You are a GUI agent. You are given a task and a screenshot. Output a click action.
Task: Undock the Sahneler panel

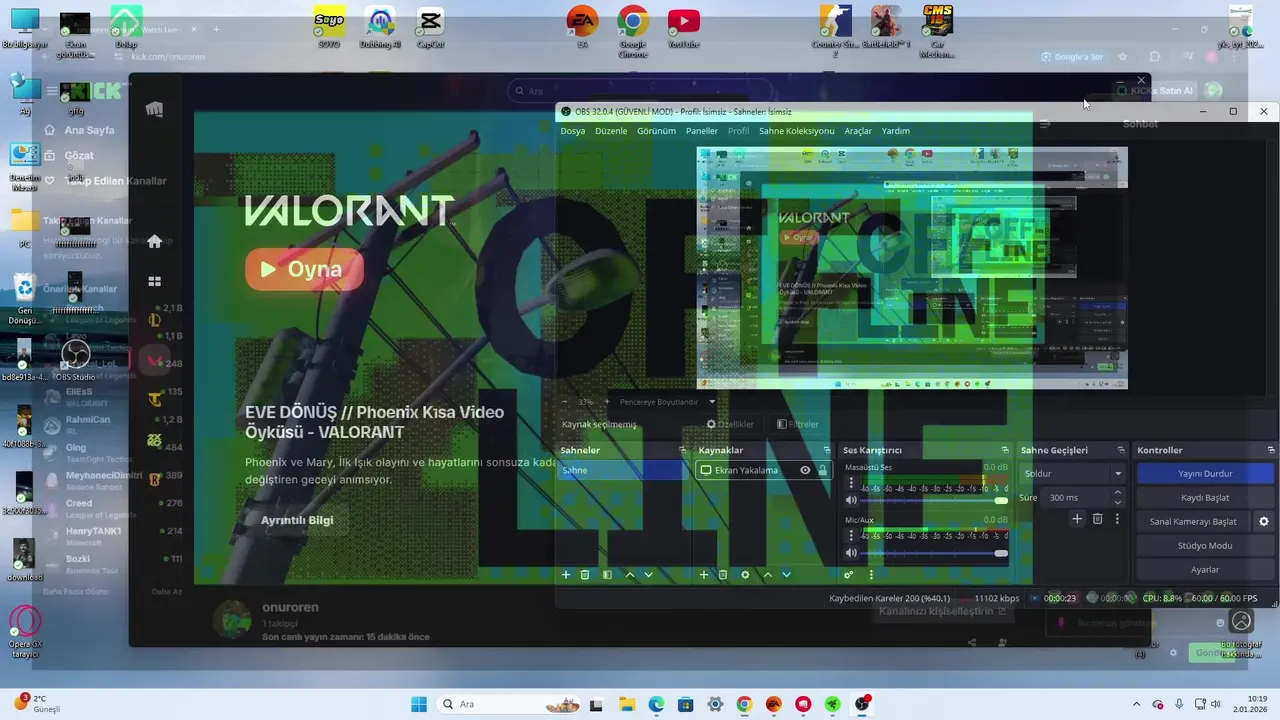(x=683, y=450)
